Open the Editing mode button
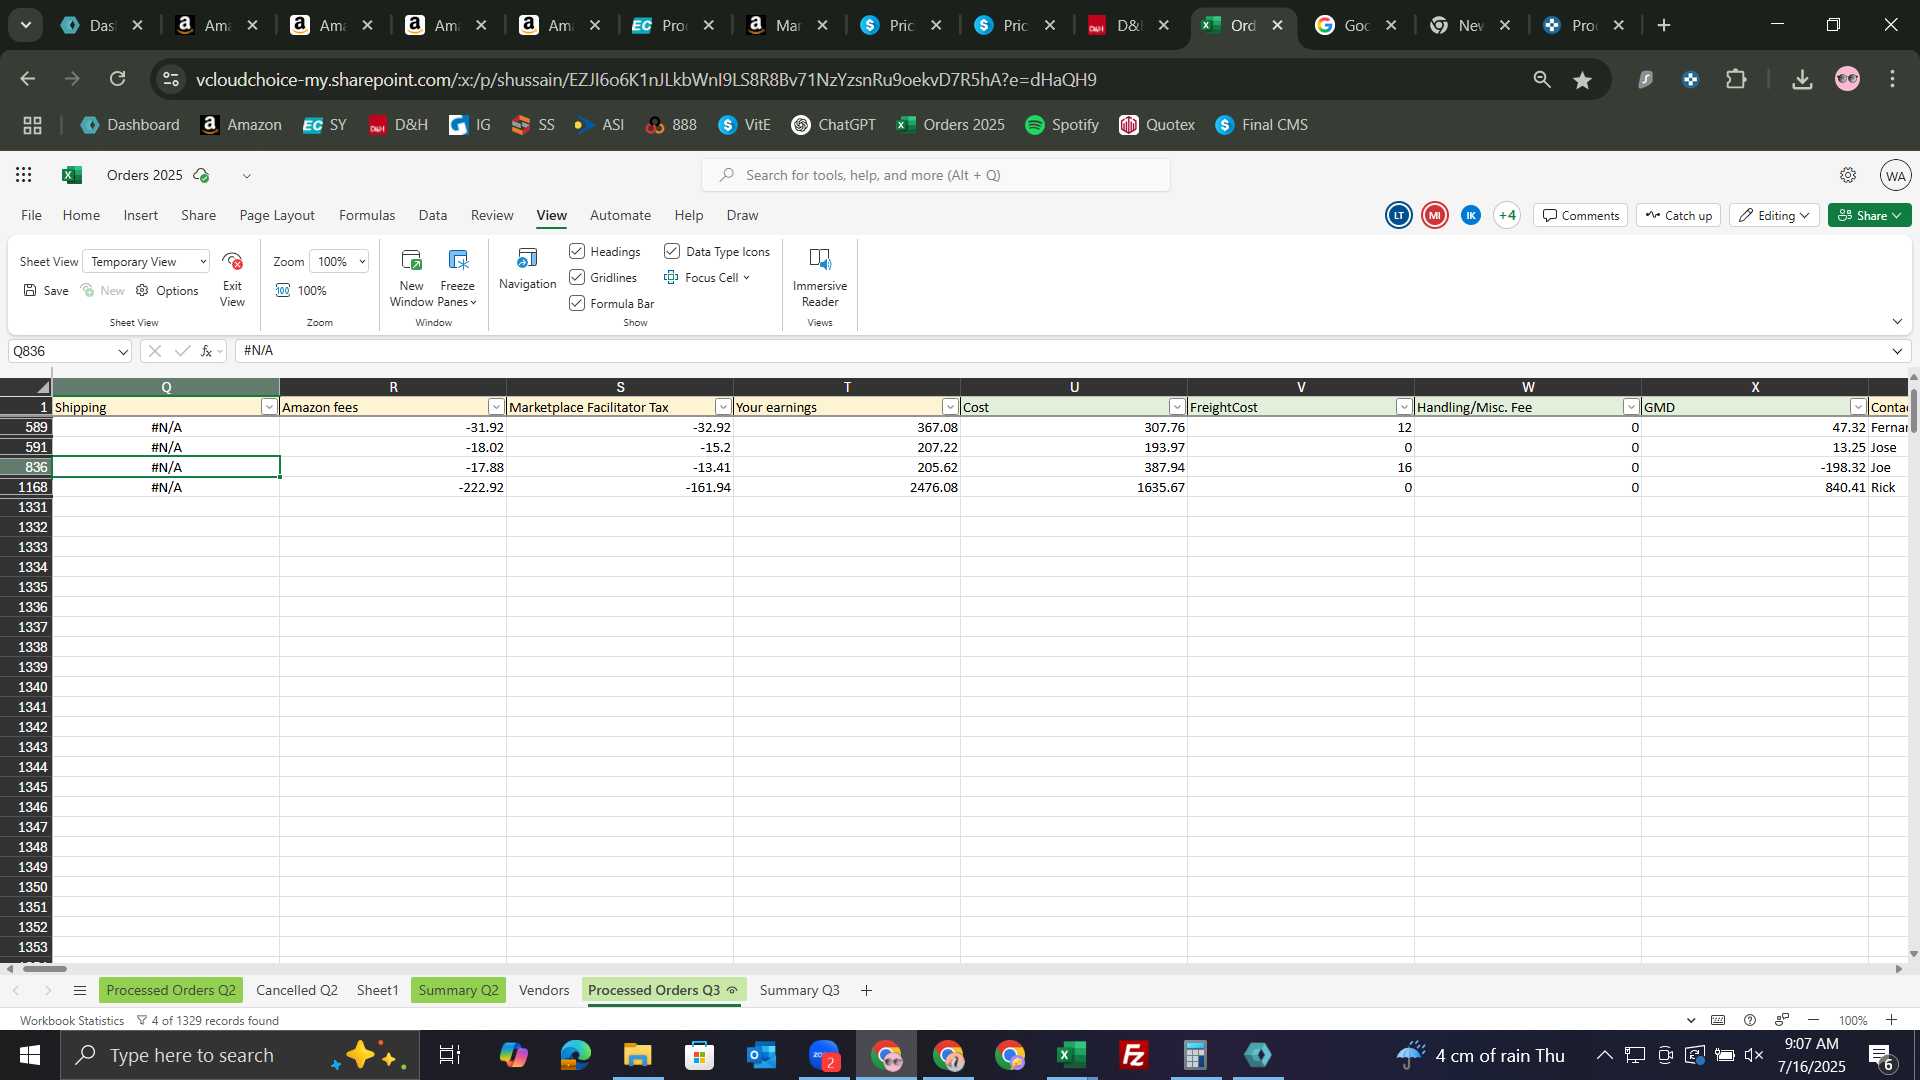 [1775, 215]
